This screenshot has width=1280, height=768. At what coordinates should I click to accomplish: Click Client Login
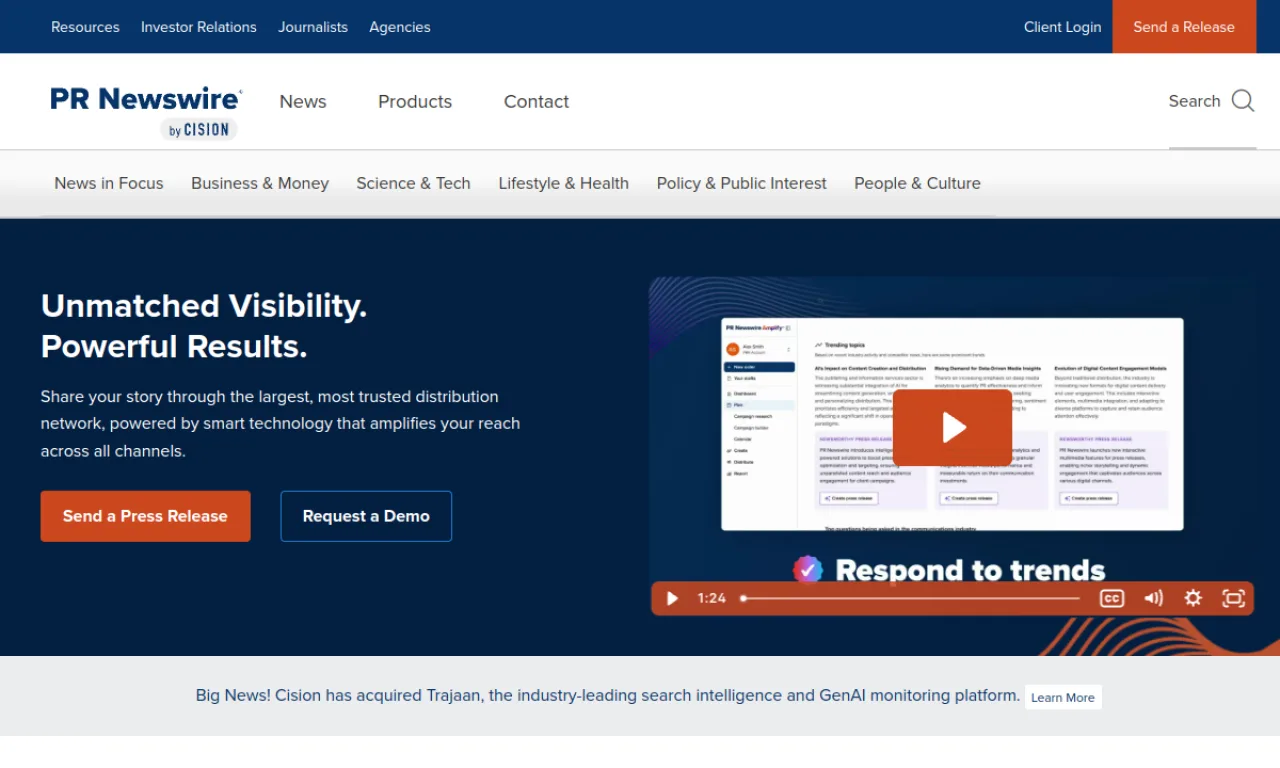[1062, 27]
